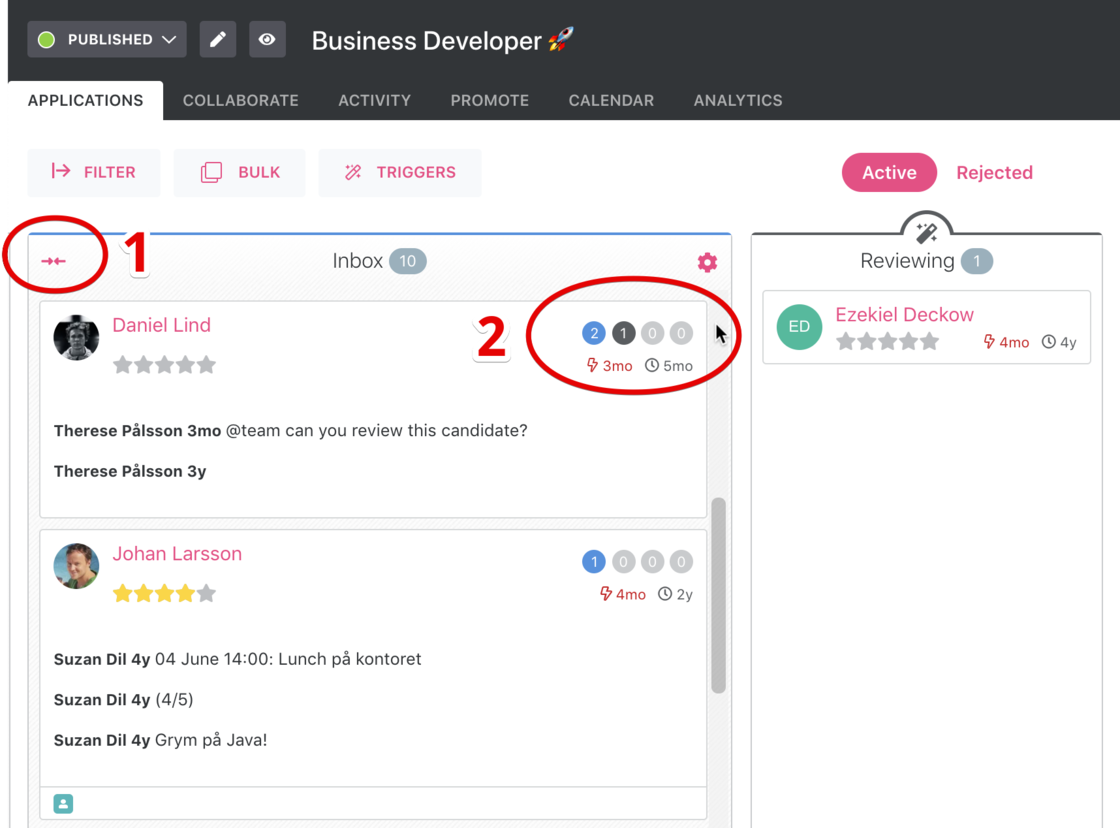Click the eye preview job icon
This screenshot has height=828, width=1120.
[x=267, y=39]
